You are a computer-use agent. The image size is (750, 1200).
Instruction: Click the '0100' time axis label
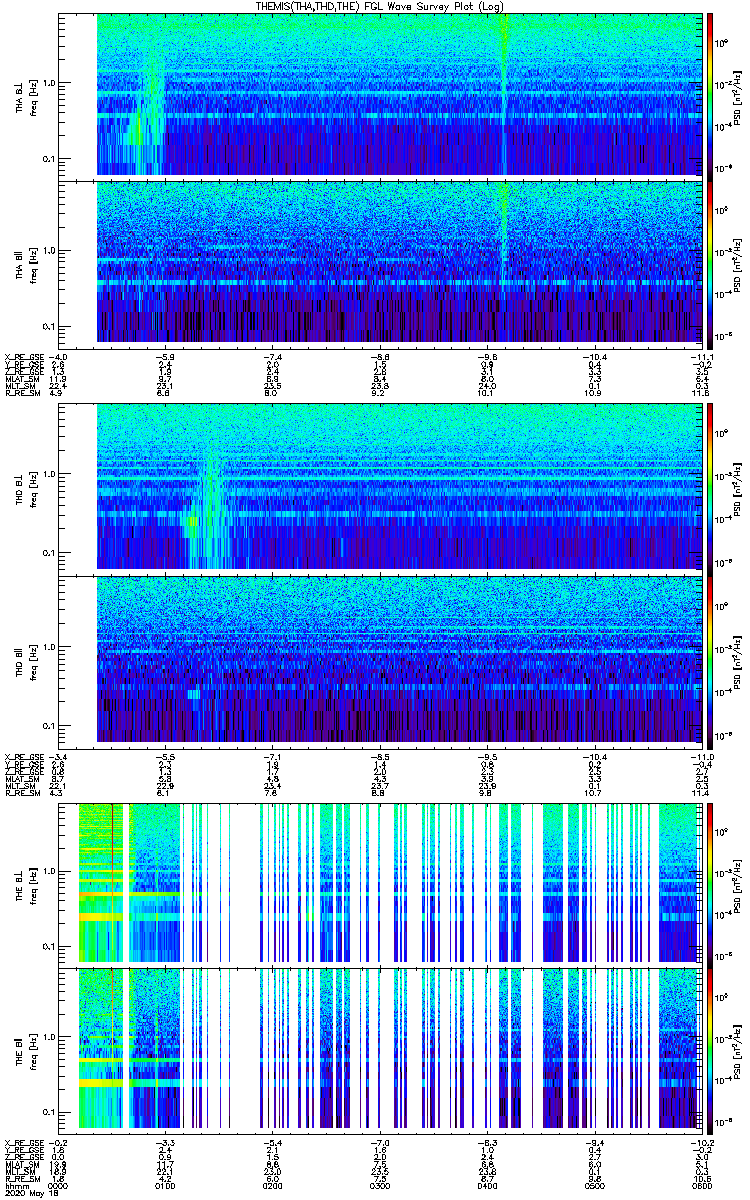165,1186
